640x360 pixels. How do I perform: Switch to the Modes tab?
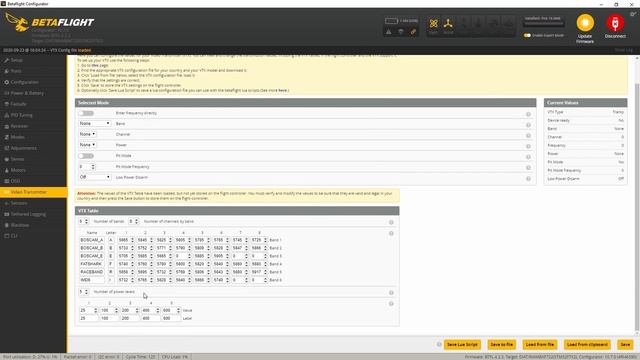click(33, 137)
